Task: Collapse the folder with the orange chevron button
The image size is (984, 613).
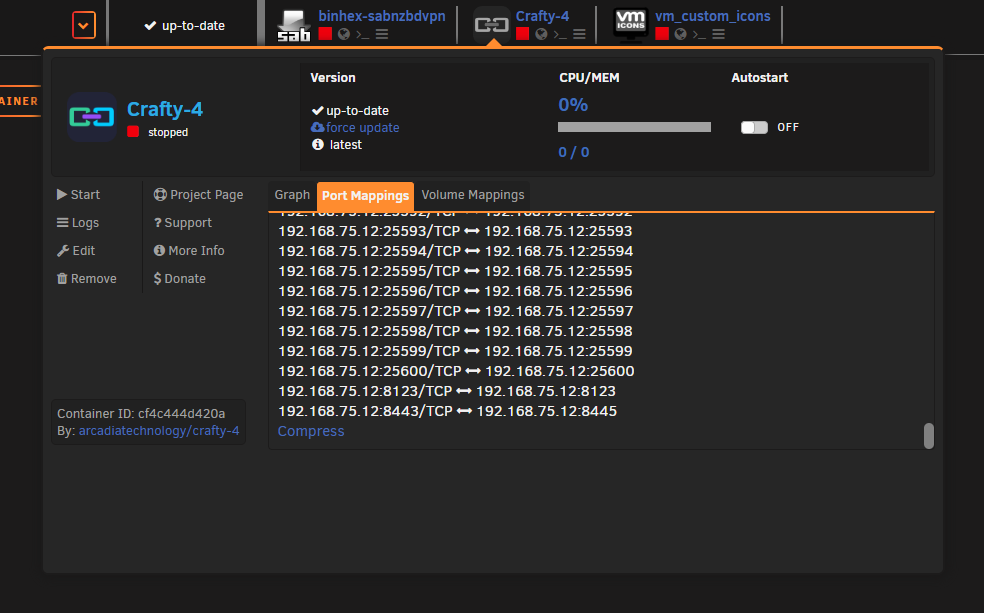Action: click(83, 26)
